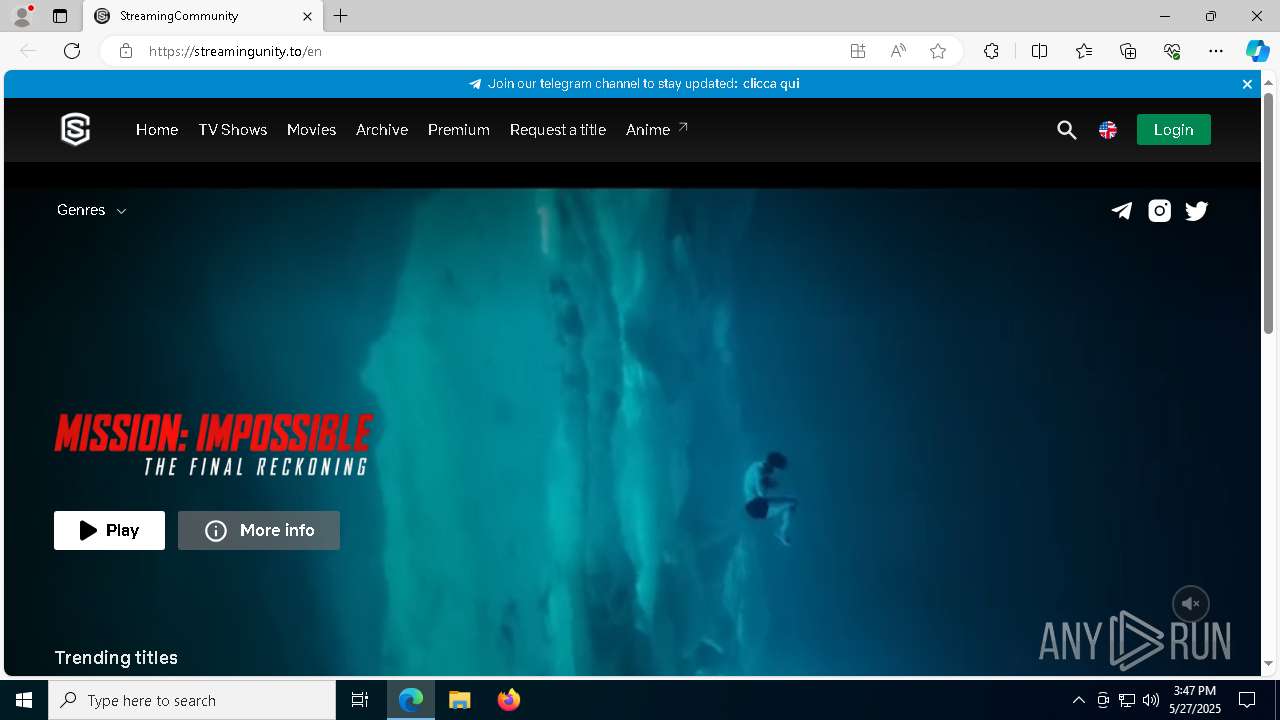The width and height of the screenshot is (1280, 720).
Task: Open the taskbar clock and date
Action: pos(1195,700)
